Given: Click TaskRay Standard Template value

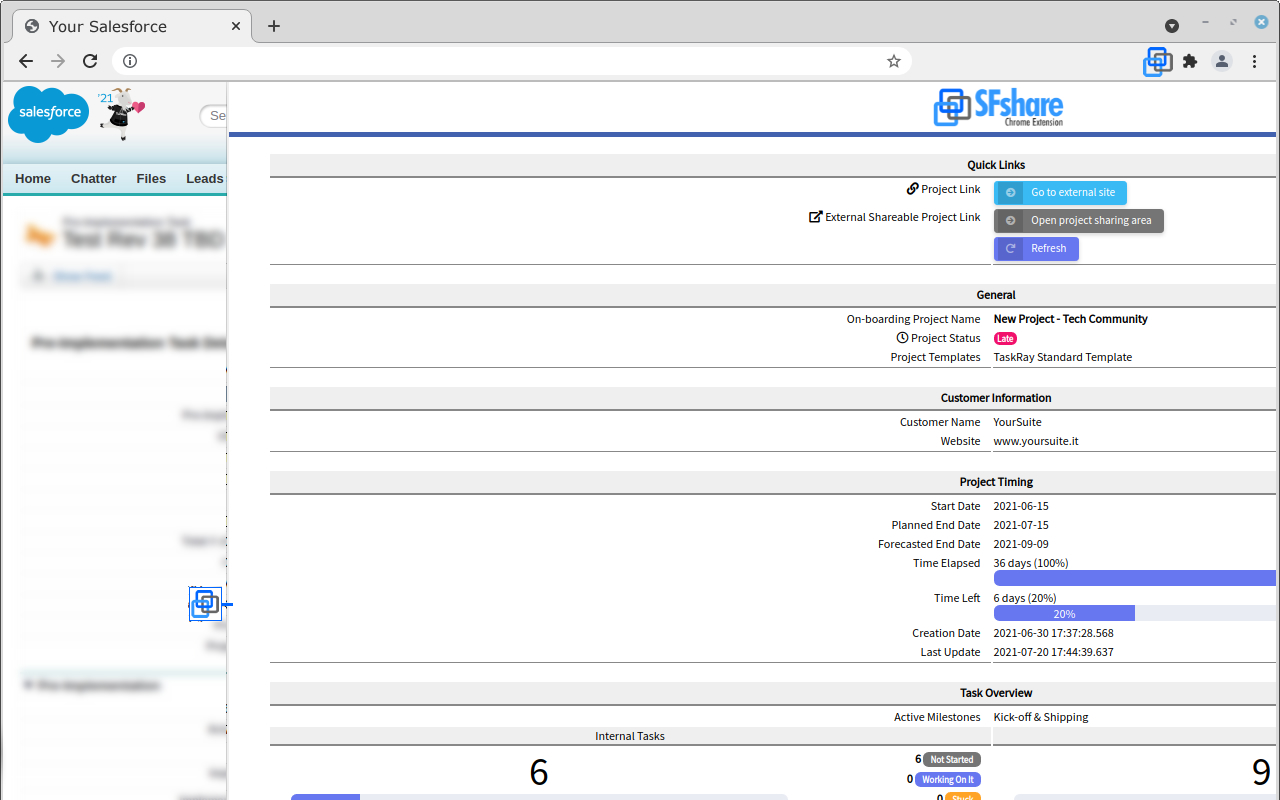Looking at the screenshot, I should [1063, 357].
